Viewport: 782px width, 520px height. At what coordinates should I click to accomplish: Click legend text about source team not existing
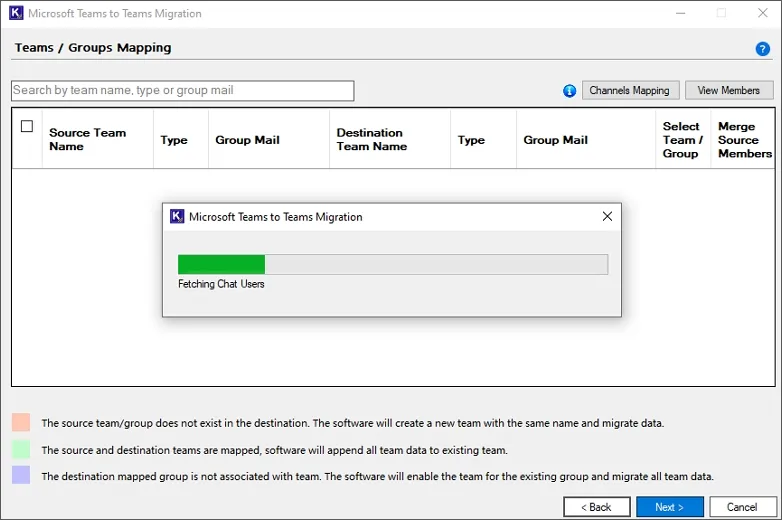coord(353,423)
